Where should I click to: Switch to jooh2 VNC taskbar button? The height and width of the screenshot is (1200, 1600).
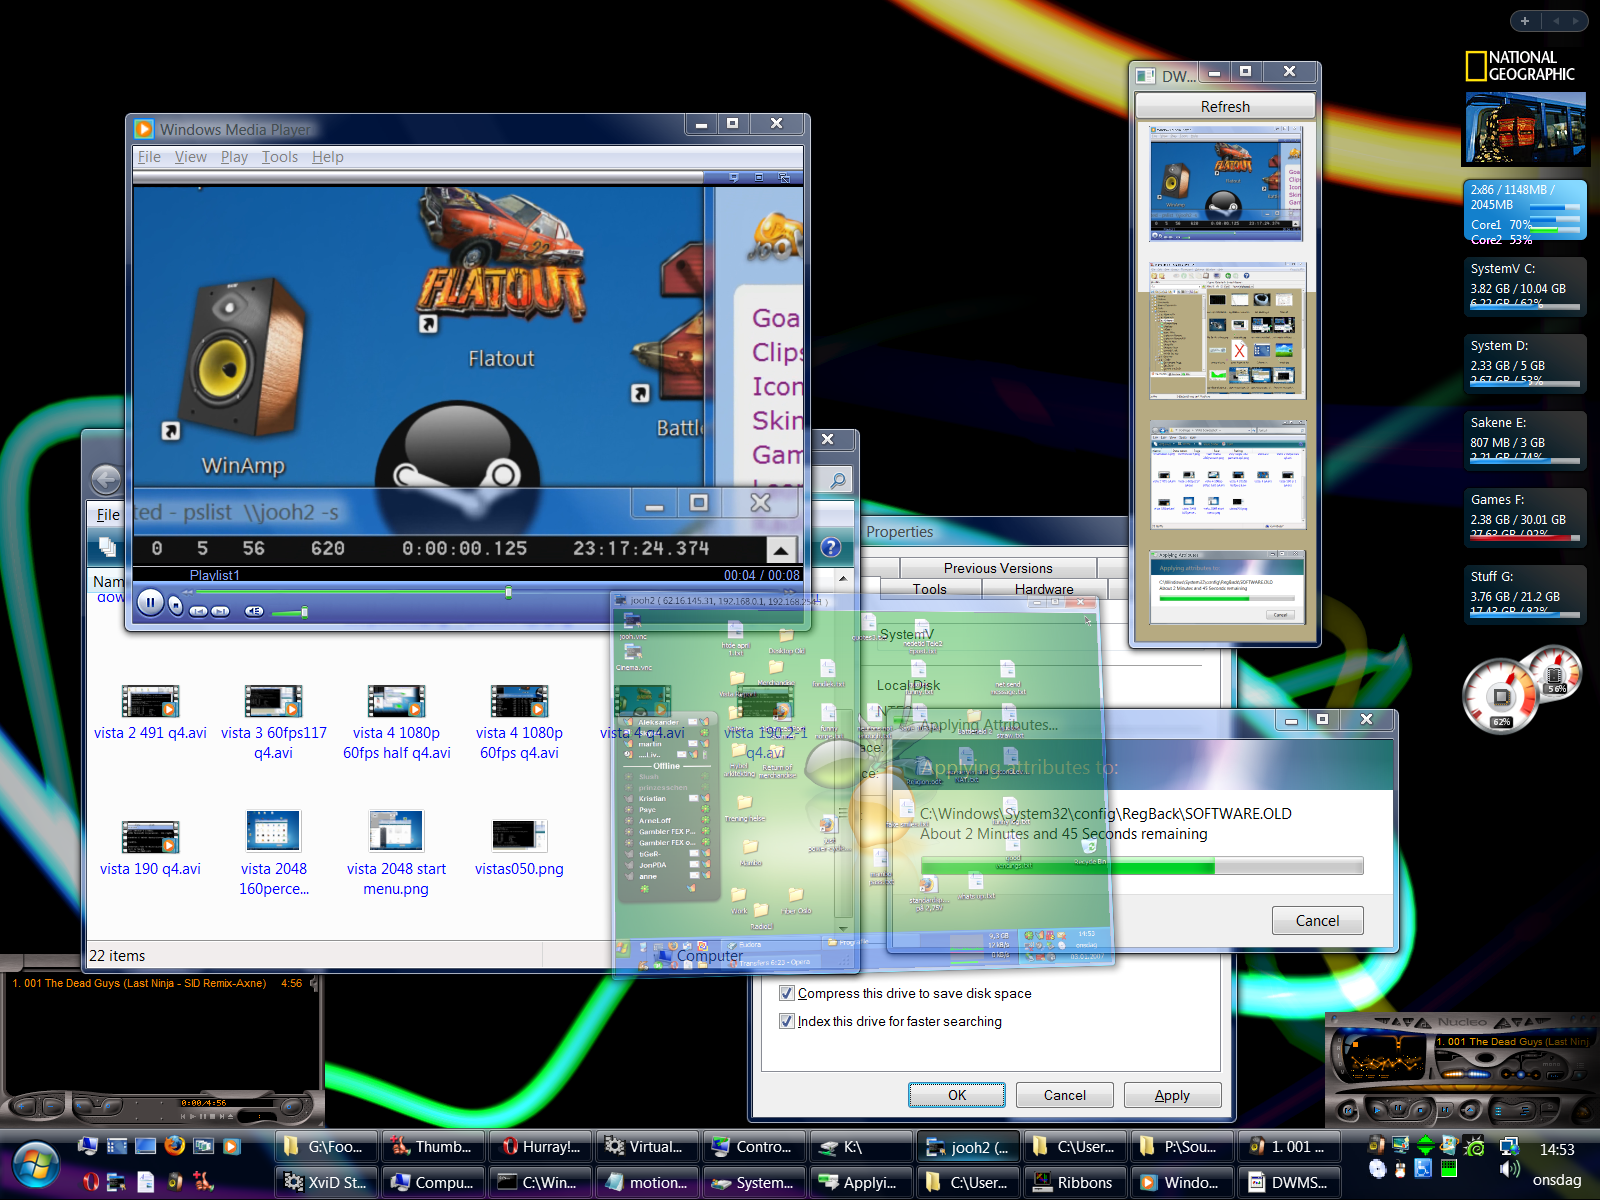point(968,1147)
